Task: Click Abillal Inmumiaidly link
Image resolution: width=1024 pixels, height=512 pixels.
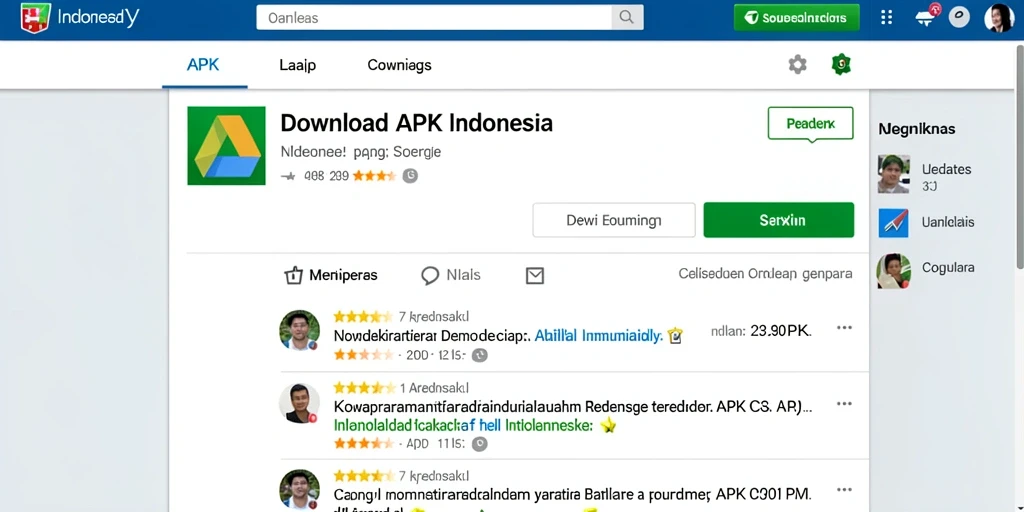Action: click(598, 336)
